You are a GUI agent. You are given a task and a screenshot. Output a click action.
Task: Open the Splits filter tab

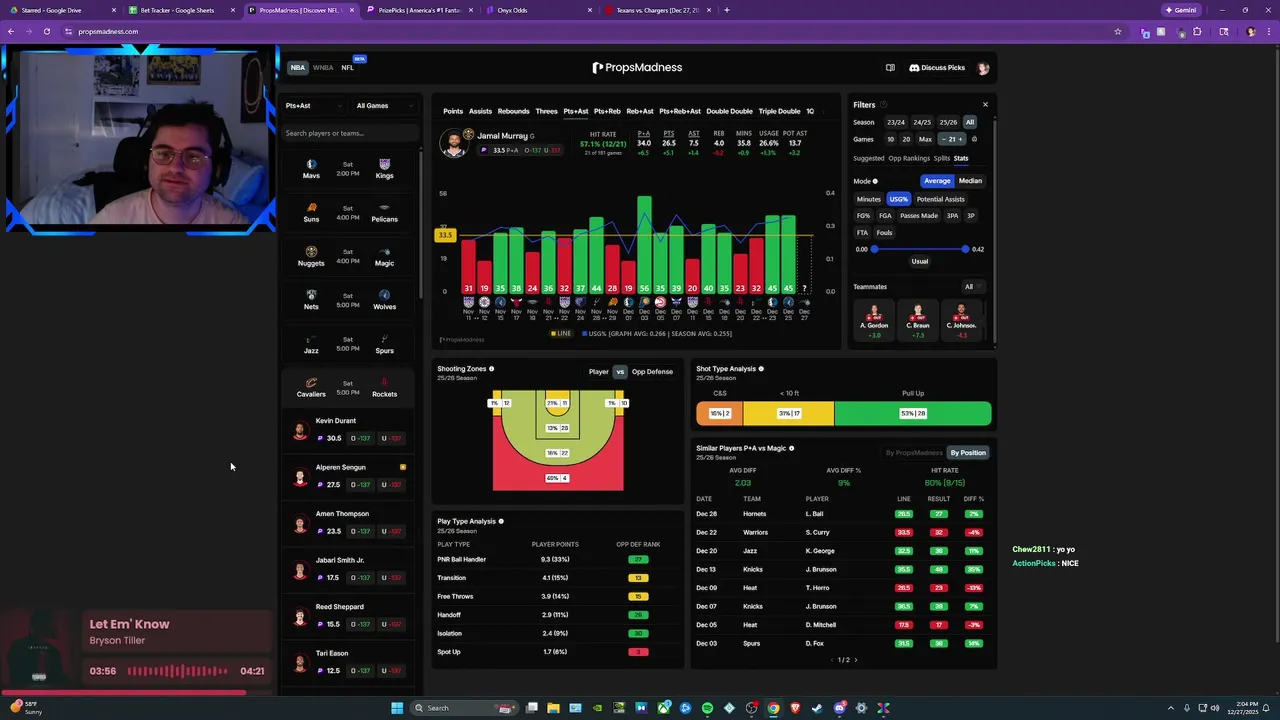pyautogui.click(x=941, y=158)
